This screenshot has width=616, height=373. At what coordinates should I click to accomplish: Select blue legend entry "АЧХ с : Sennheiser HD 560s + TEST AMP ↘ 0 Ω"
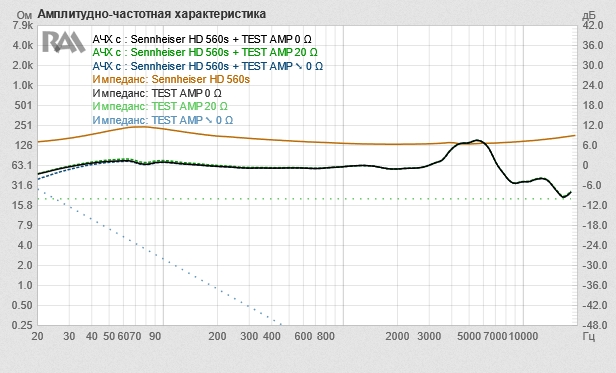(x=207, y=66)
